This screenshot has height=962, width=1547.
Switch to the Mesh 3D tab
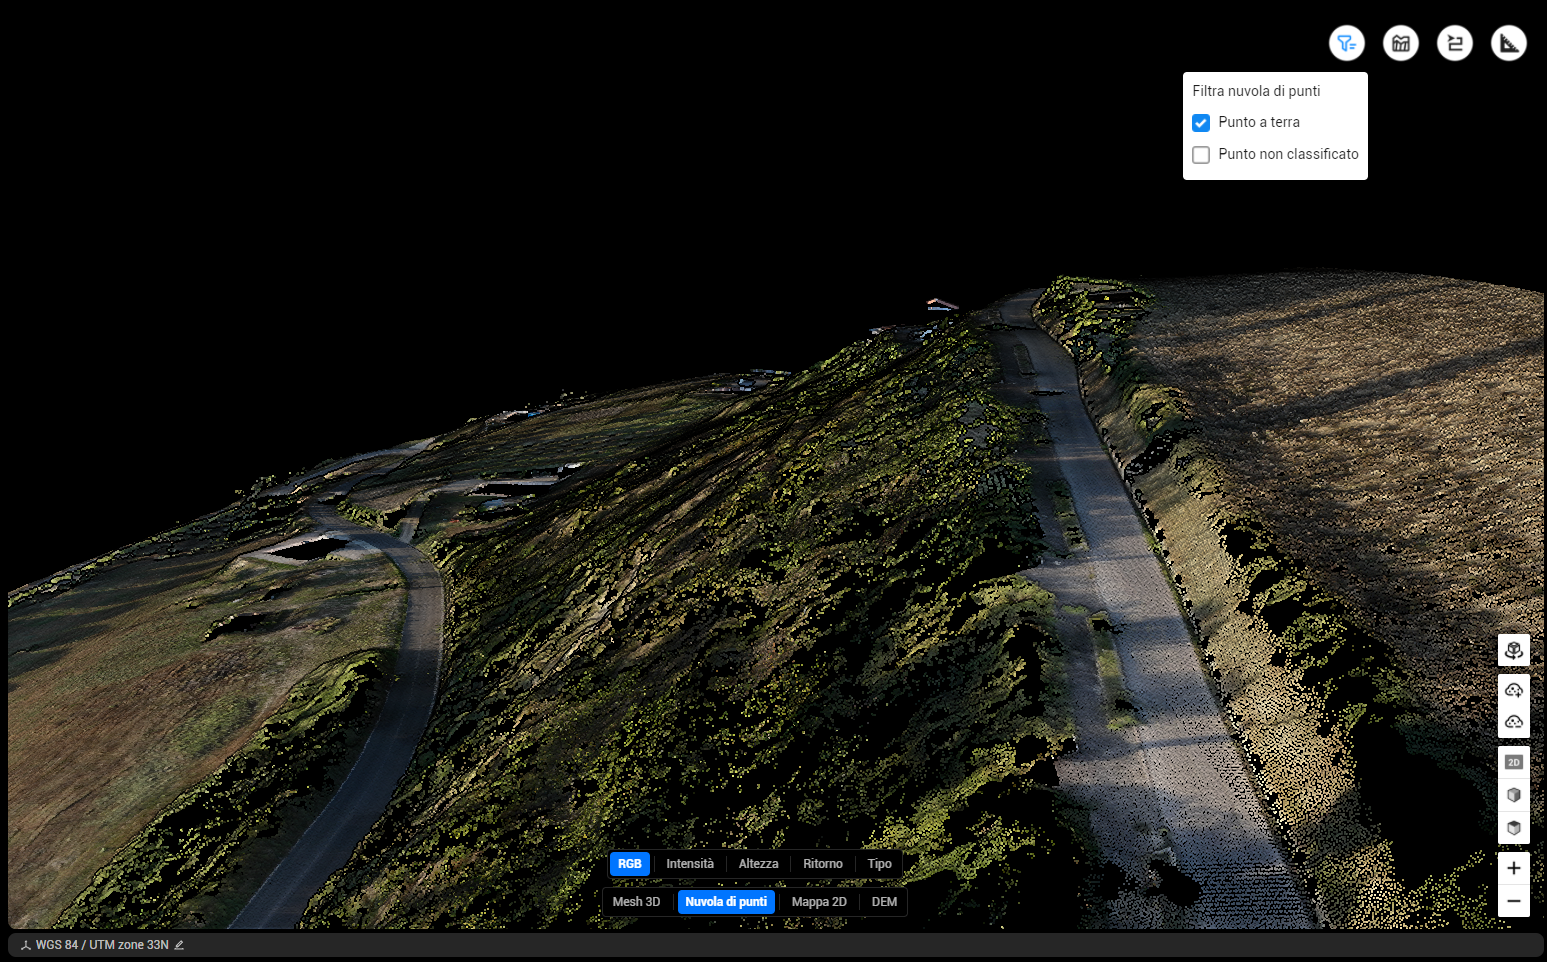tap(636, 902)
